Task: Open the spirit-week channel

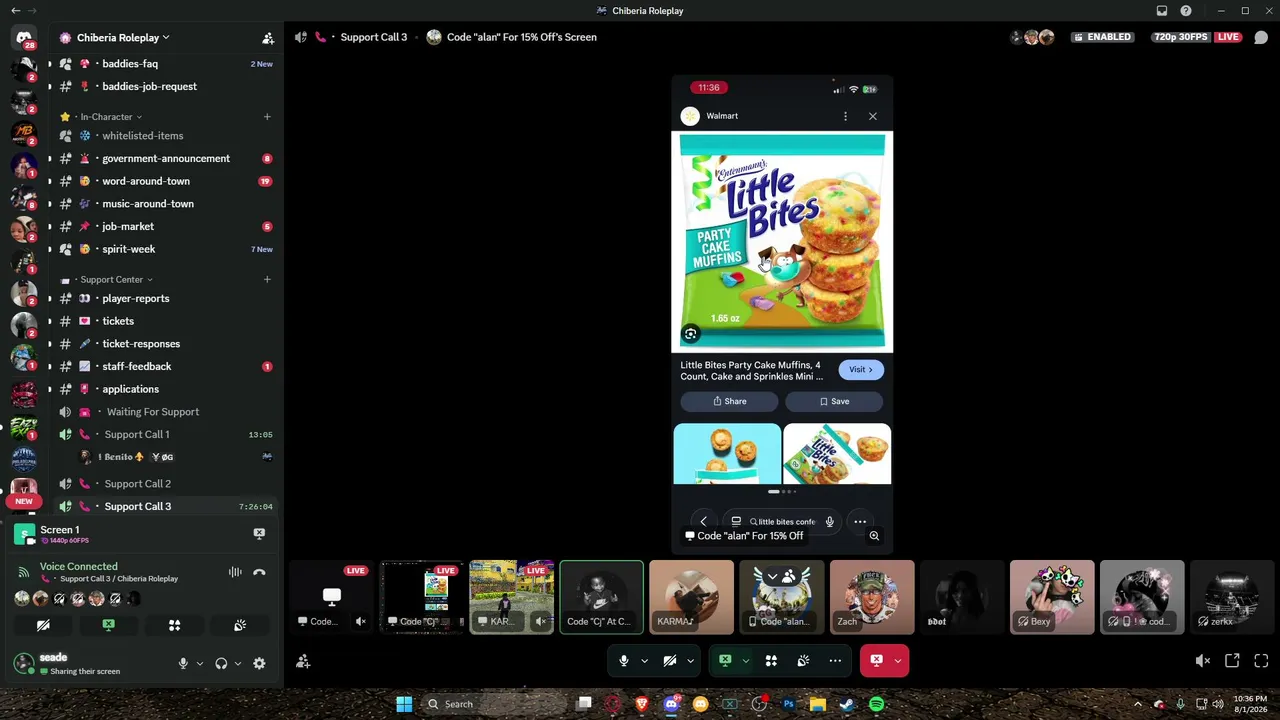Action: pos(166,249)
